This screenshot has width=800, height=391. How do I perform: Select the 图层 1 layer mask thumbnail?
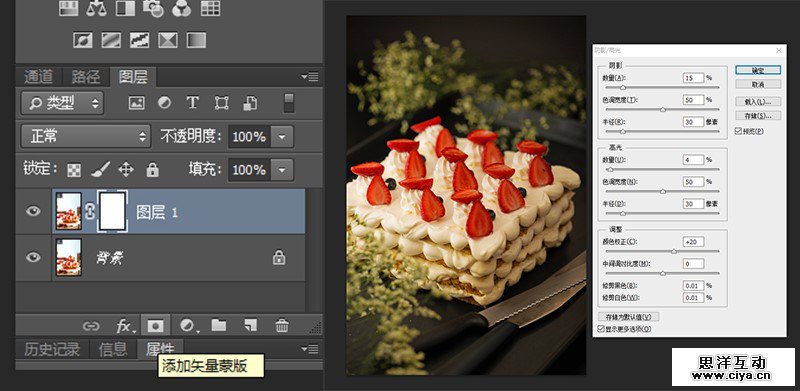[x=113, y=211]
